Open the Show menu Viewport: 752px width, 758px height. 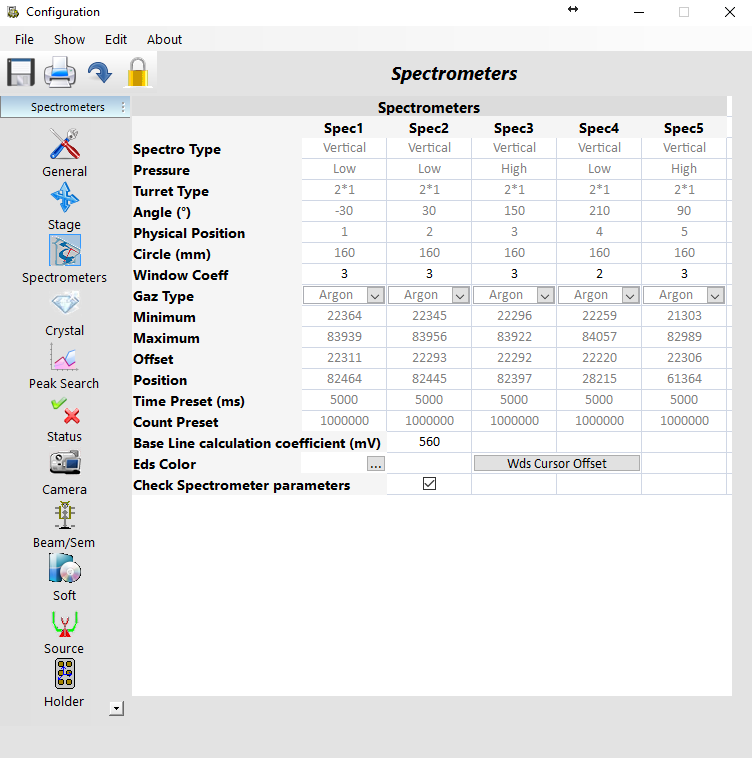[x=70, y=40]
